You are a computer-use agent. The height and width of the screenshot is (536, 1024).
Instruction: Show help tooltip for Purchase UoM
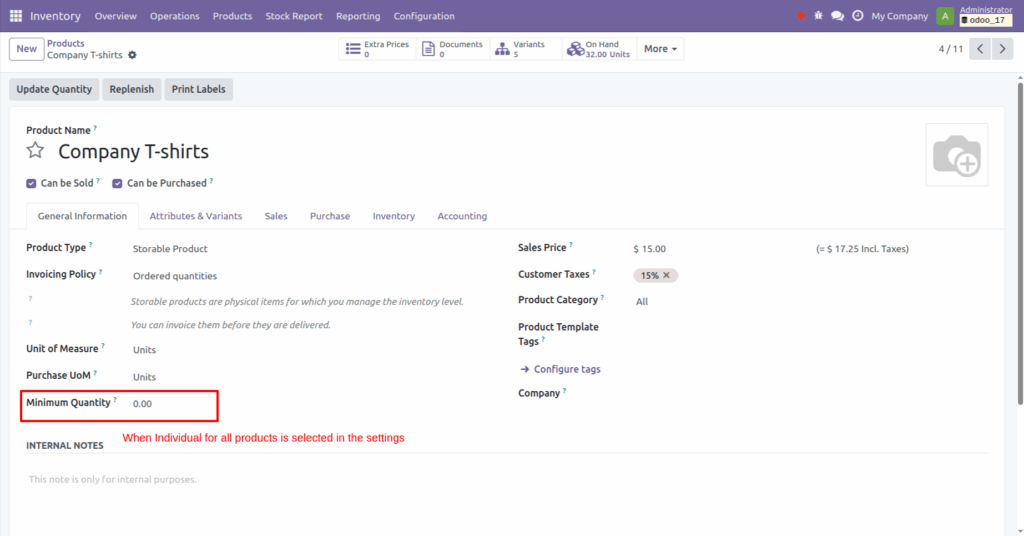pyautogui.click(x=95, y=373)
